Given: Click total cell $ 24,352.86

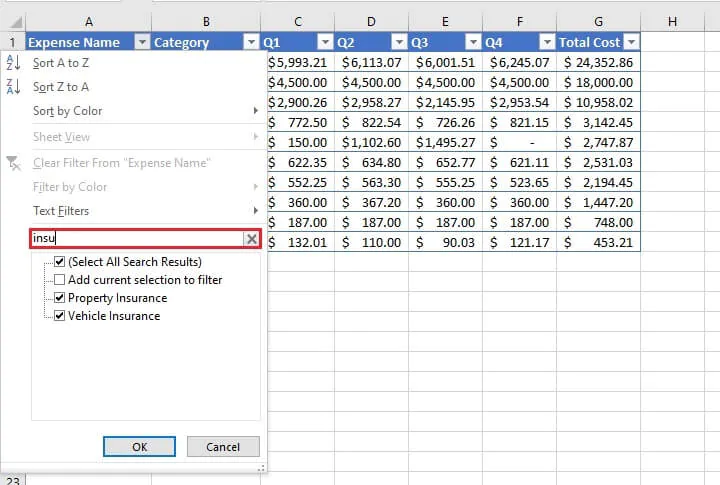Looking at the screenshot, I should [598, 62].
